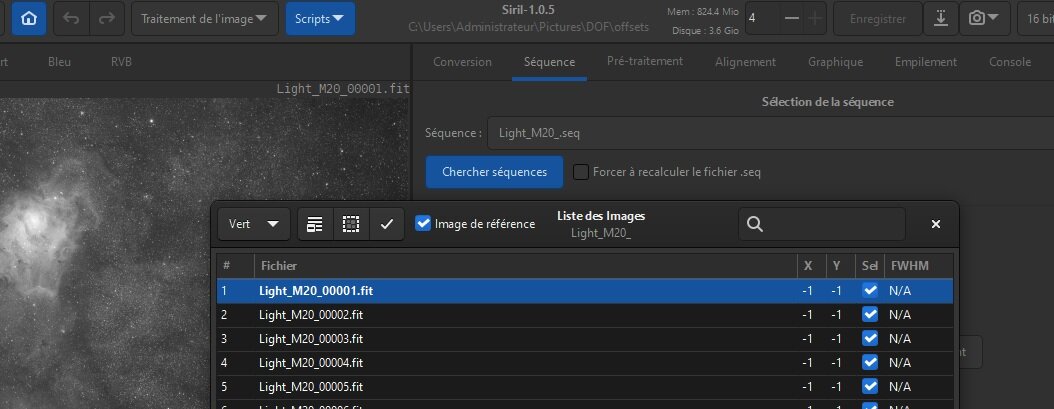Open the Conversion tab
The image size is (1054, 409).
[462, 62]
